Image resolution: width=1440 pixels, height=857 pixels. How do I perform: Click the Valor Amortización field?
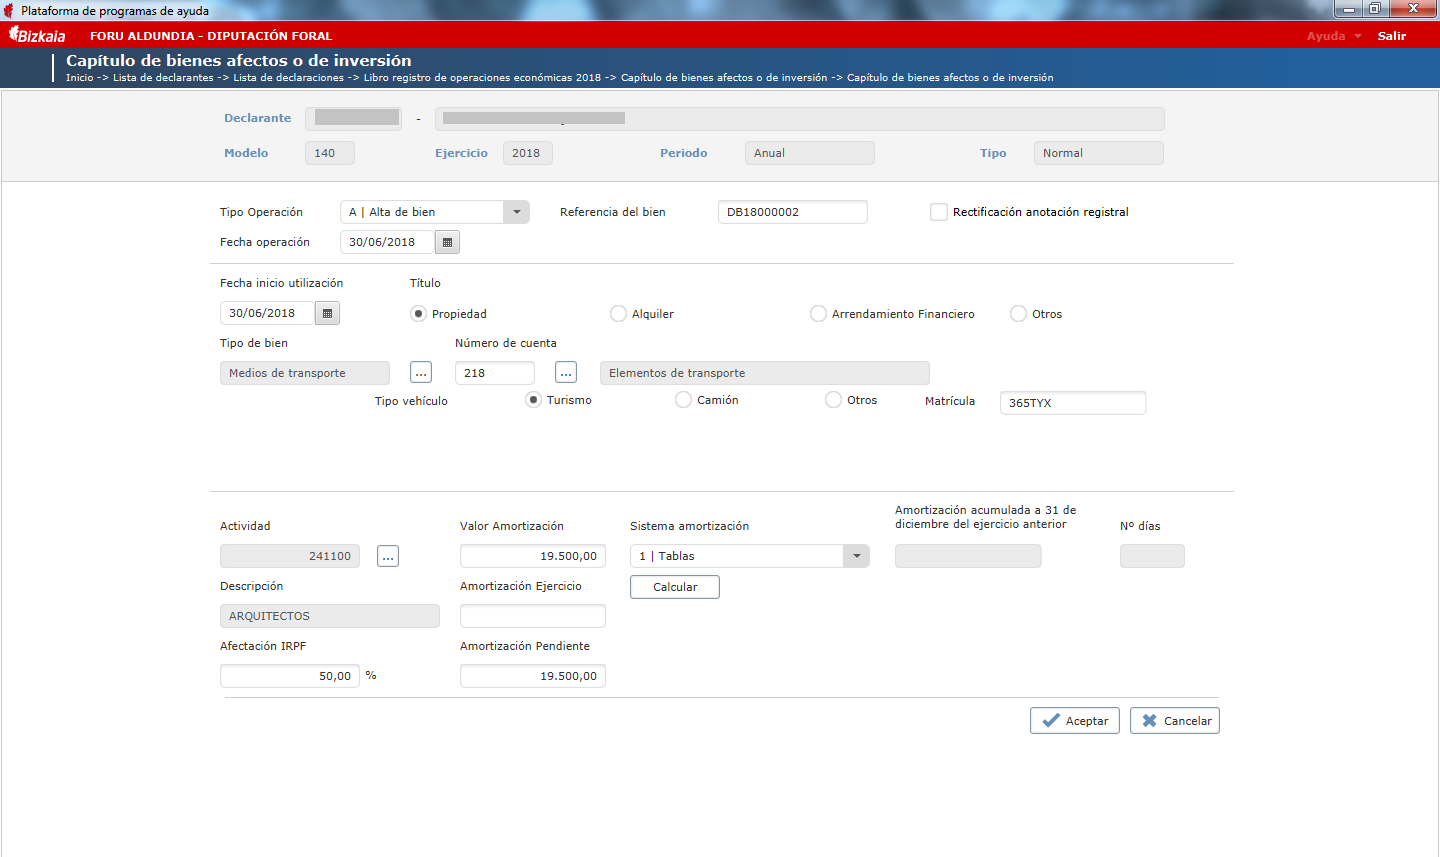click(533, 556)
